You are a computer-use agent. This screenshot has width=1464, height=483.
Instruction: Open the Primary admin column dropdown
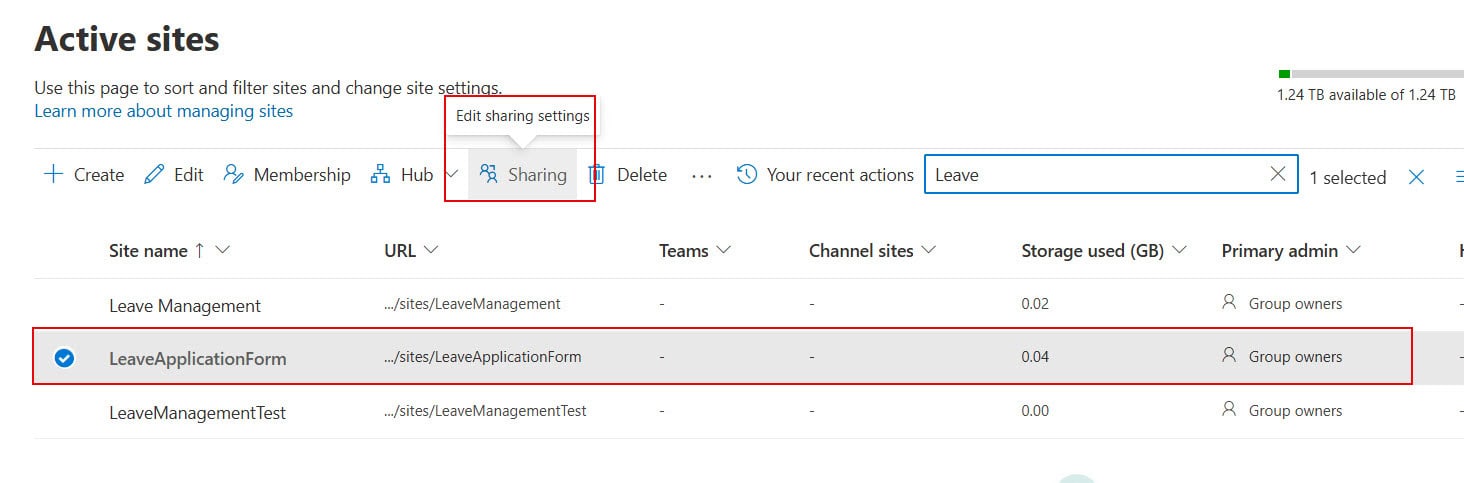(1354, 250)
